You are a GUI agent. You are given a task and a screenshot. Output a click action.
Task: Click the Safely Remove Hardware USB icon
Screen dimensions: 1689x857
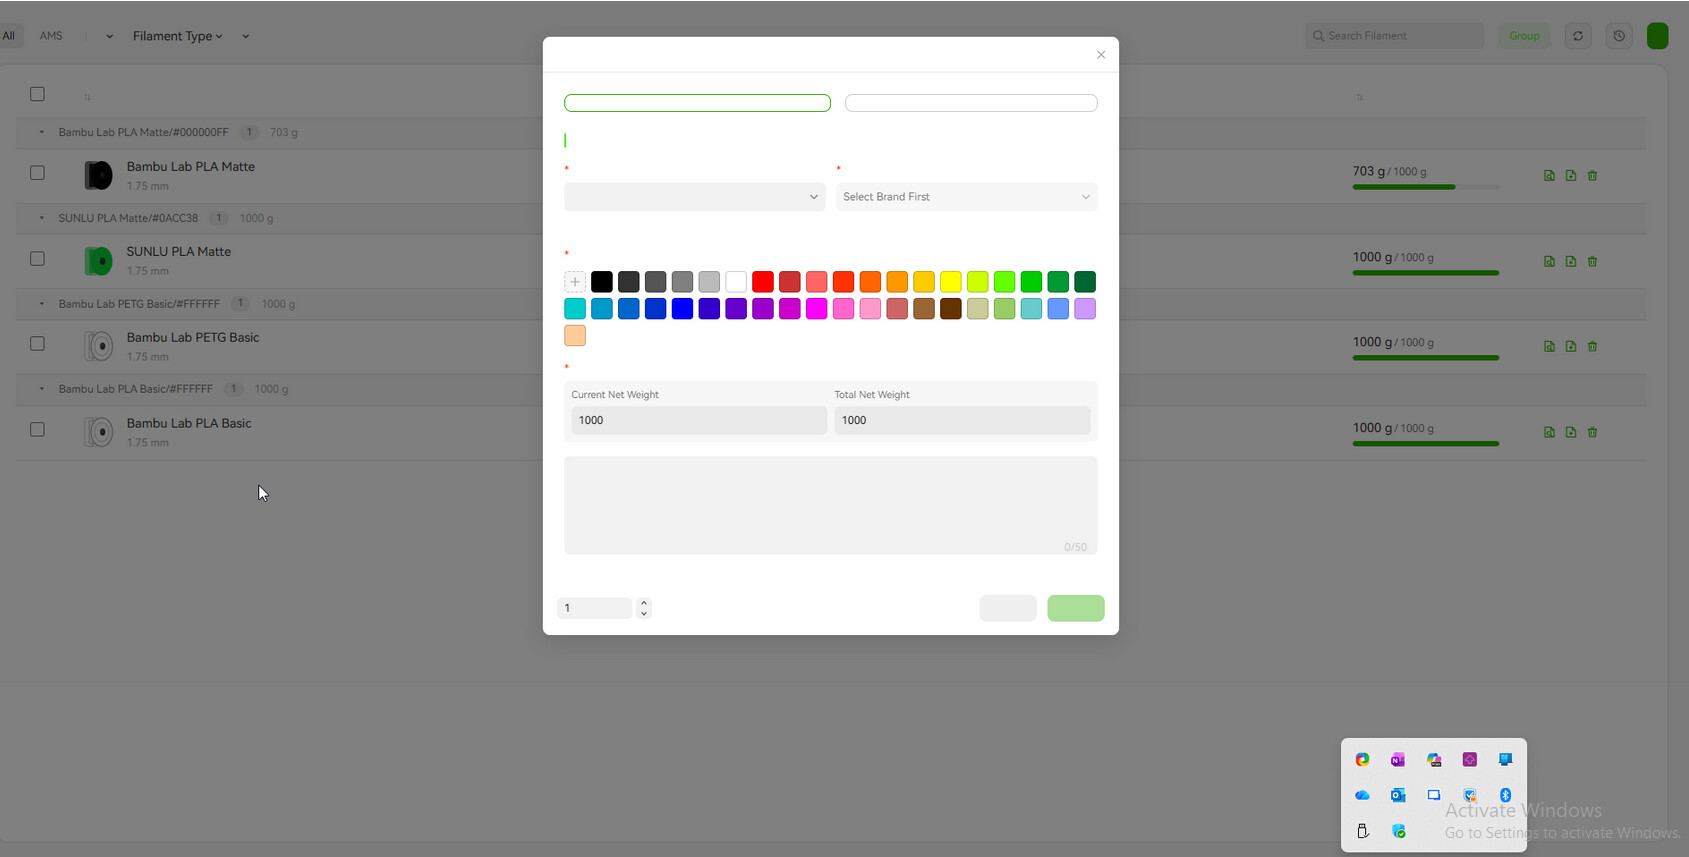[1362, 831]
